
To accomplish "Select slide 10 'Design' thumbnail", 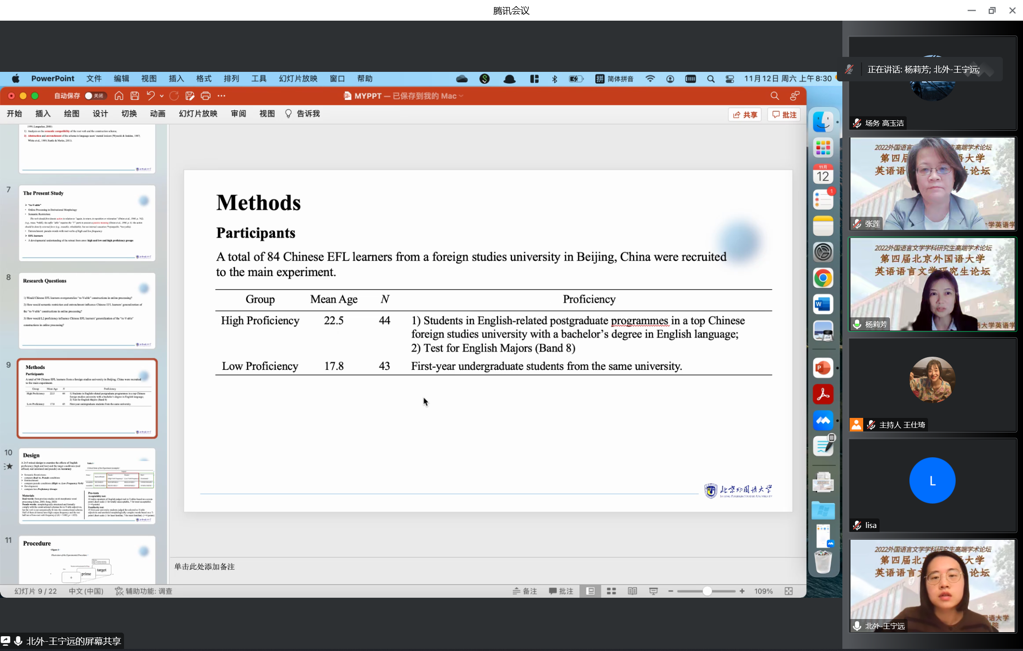I will [x=87, y=486].
